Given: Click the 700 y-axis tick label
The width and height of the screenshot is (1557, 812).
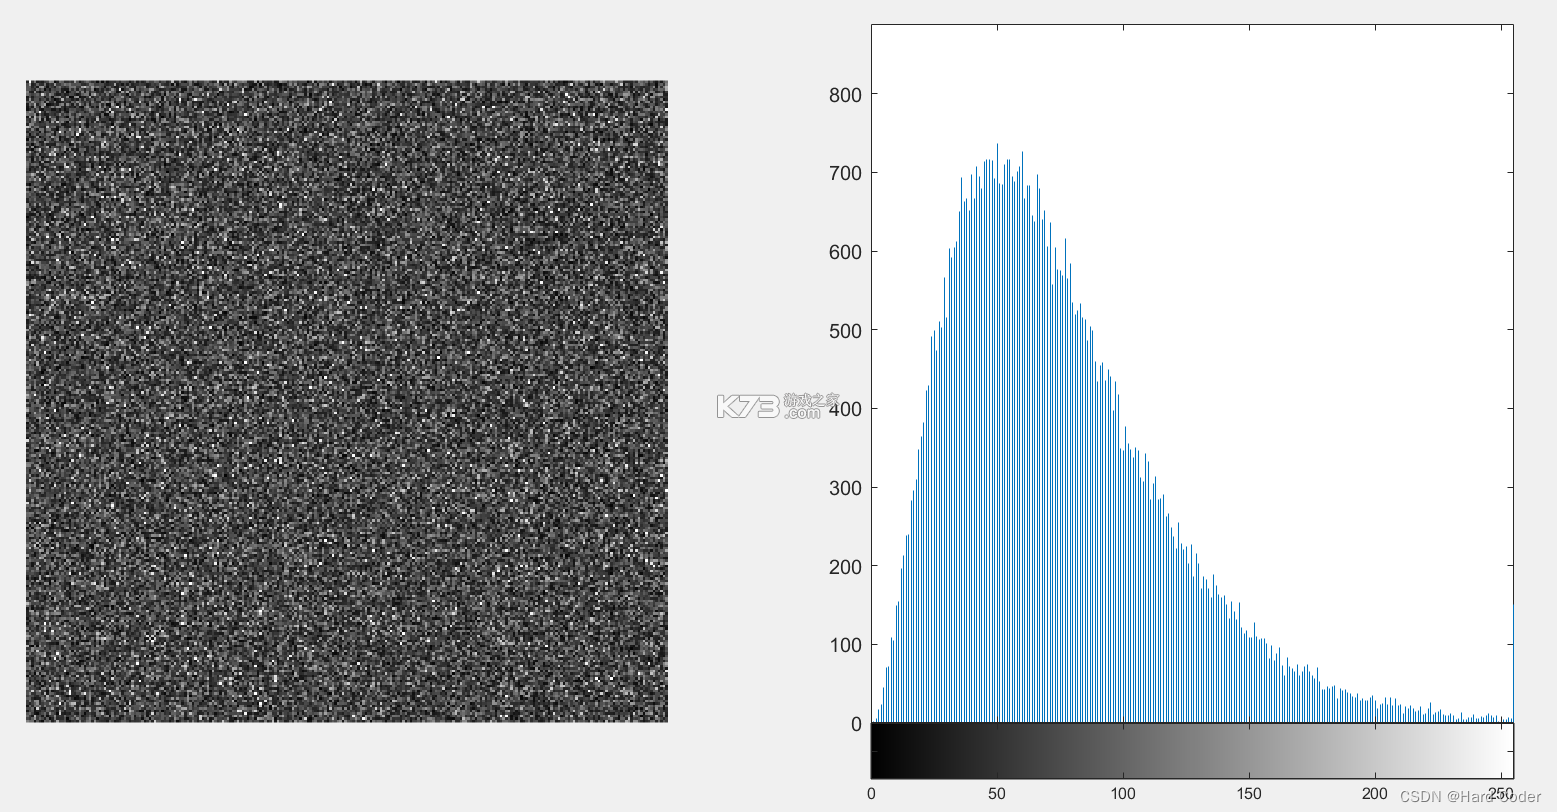Looking at the screenshot, I should coord(845,173).
